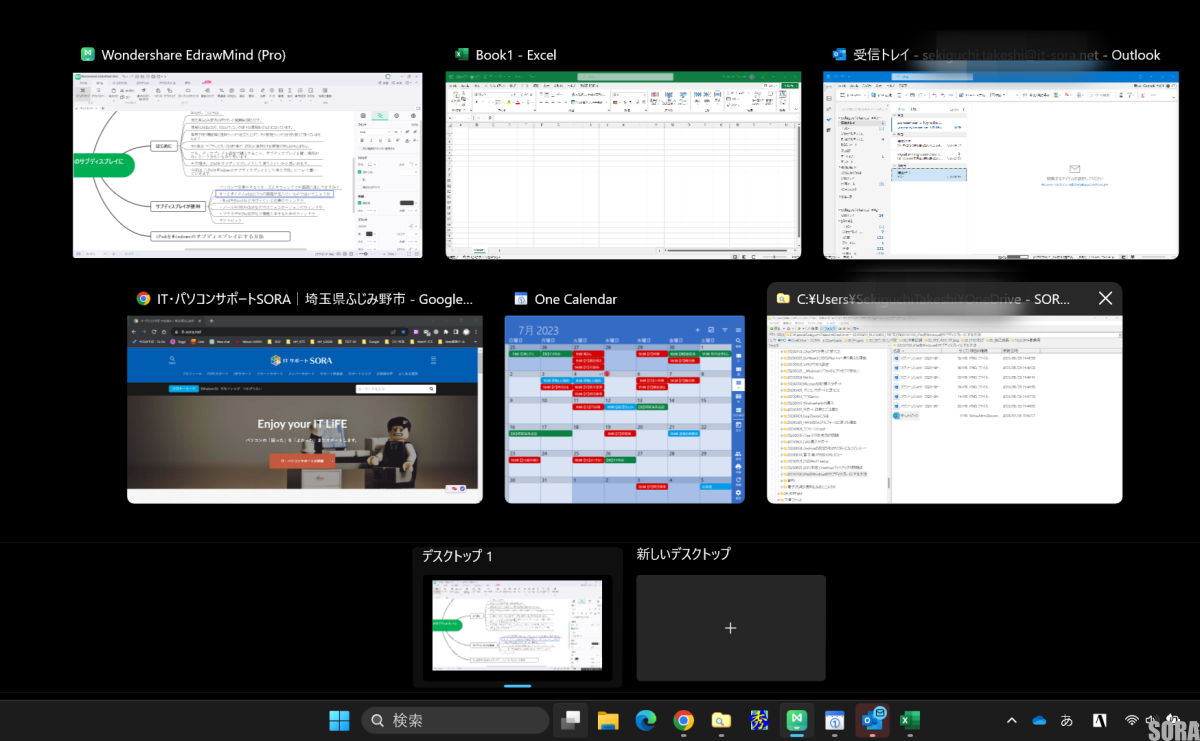This screenshot has height=741, width=1200.
Task: Open the Windows Start menu
Action: click(339, 720)
